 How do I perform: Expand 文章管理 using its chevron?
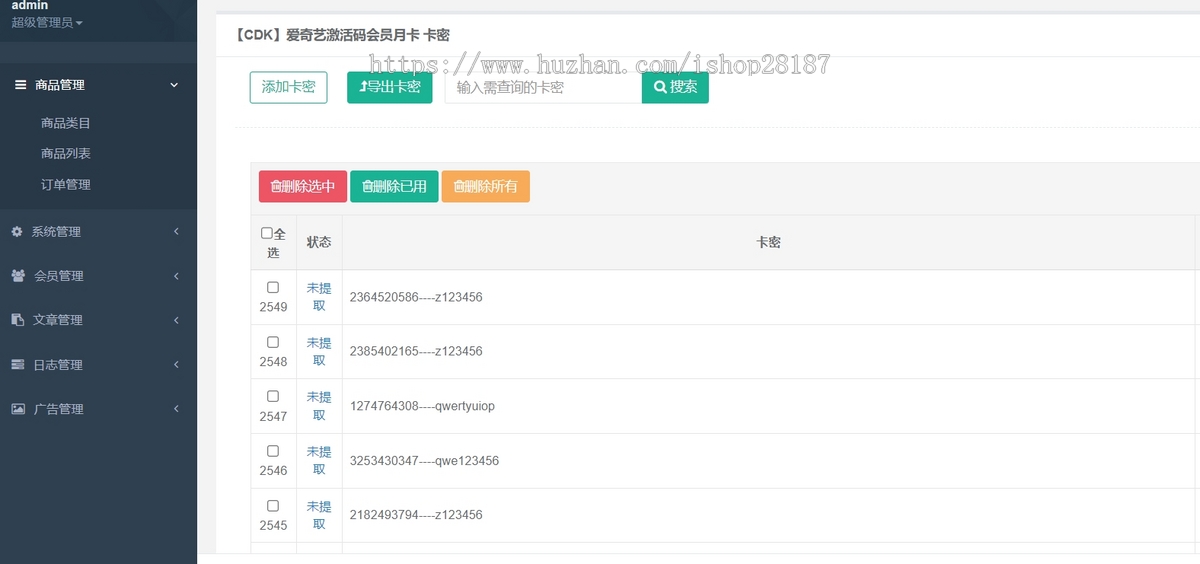point(176,320)
